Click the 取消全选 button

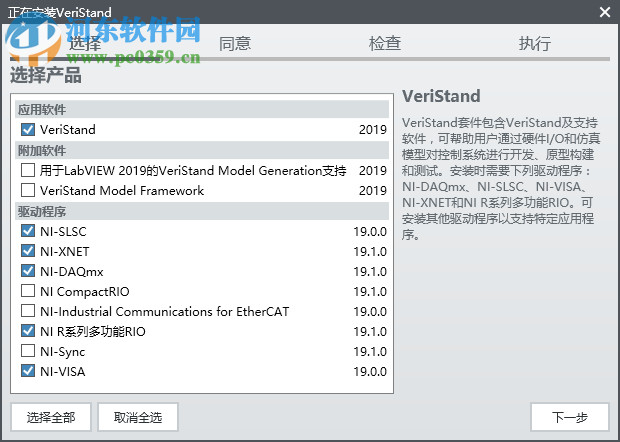click(x=138, y=417)
